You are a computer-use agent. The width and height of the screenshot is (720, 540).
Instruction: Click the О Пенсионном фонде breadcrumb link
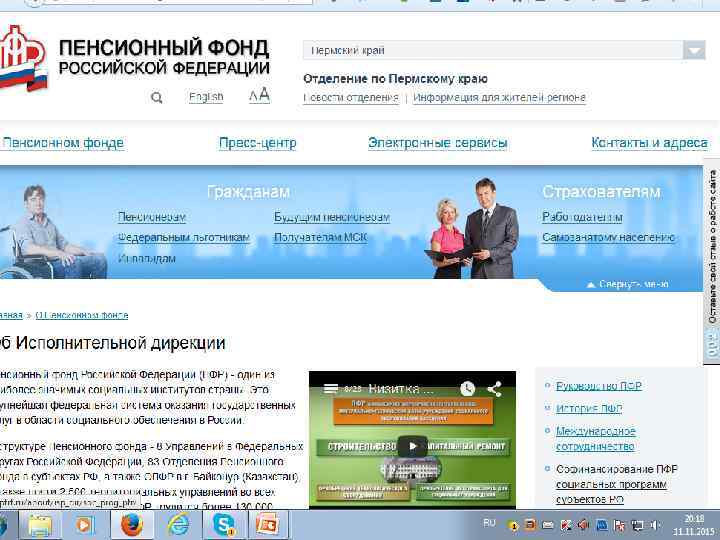(82, 315)
